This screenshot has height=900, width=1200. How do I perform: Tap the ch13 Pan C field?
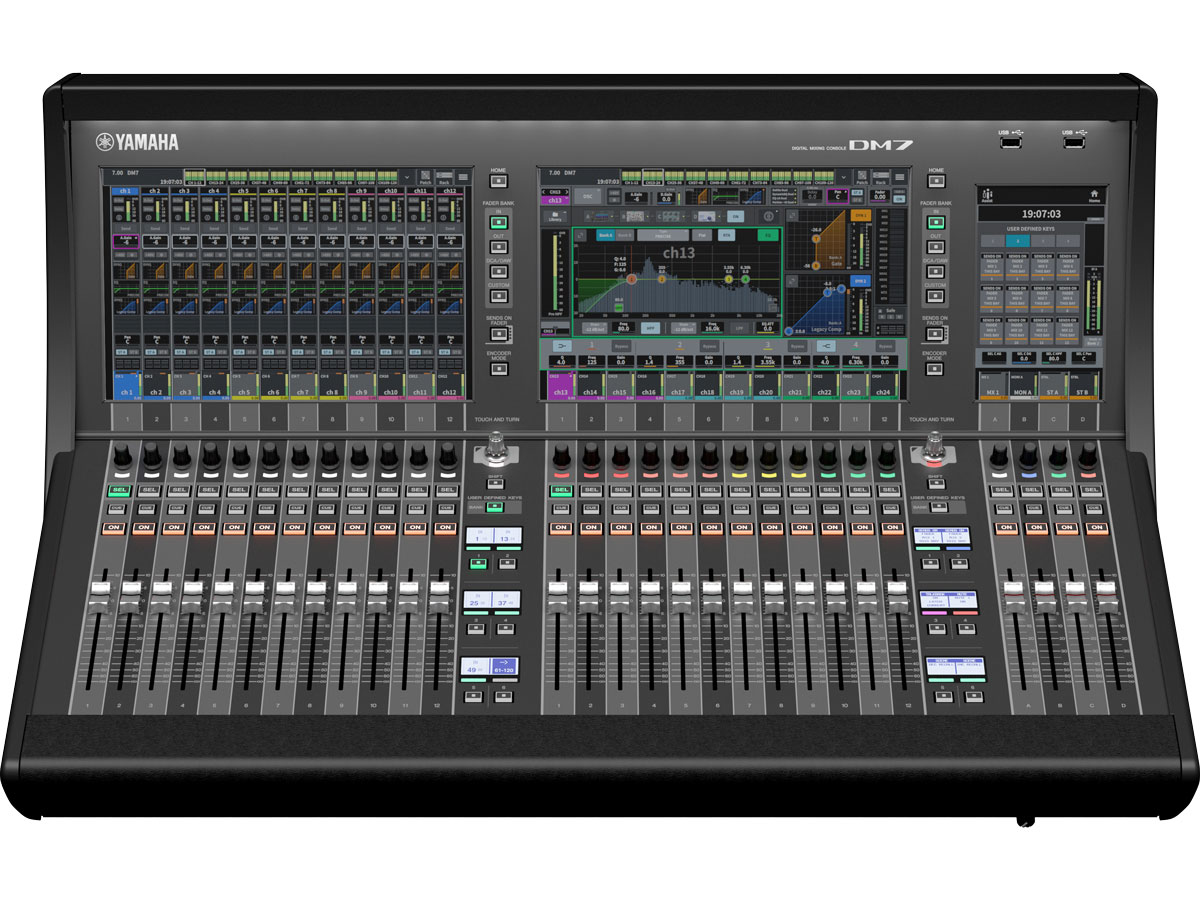[838, 196]
